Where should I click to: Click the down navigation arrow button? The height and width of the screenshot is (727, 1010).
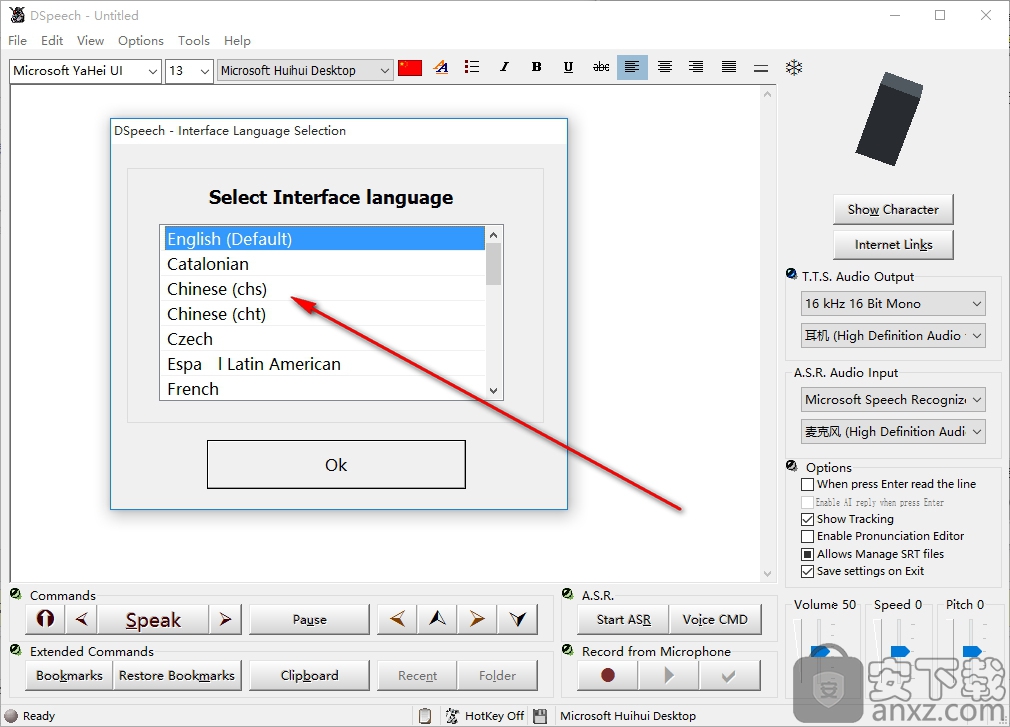[517, 619]
